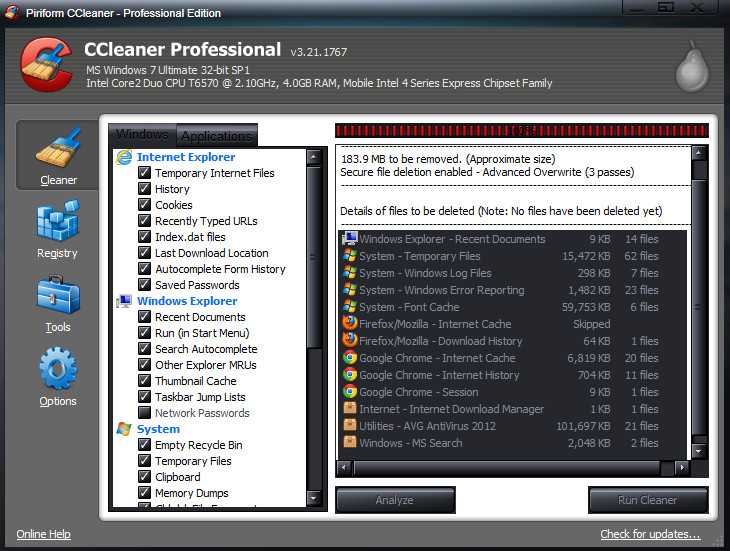The width and height of the screenshot is (730, 551).
Task: Toggle Saved Passwords checkbox
Action: [144, 284]
